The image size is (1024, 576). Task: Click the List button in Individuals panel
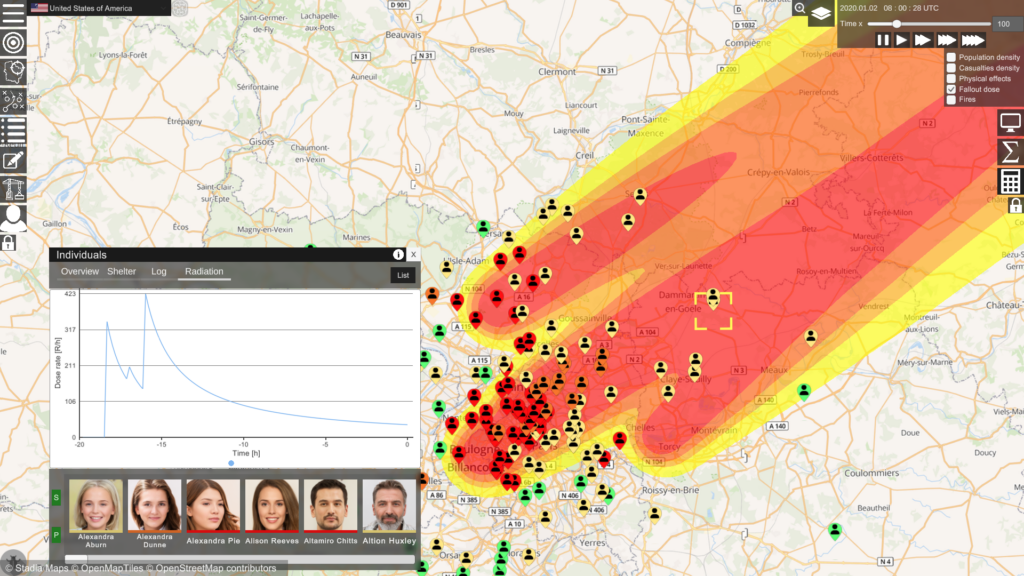point(402,275)
